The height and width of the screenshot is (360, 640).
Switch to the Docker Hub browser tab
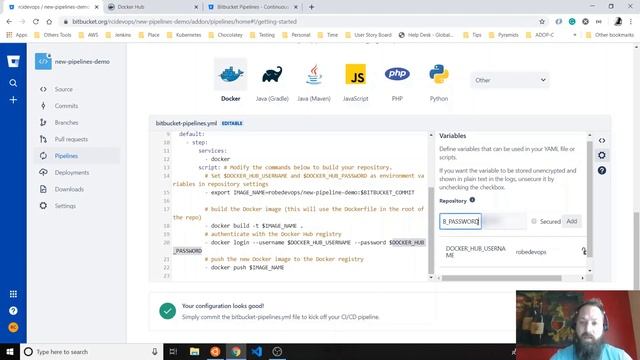tap(153, 7)
